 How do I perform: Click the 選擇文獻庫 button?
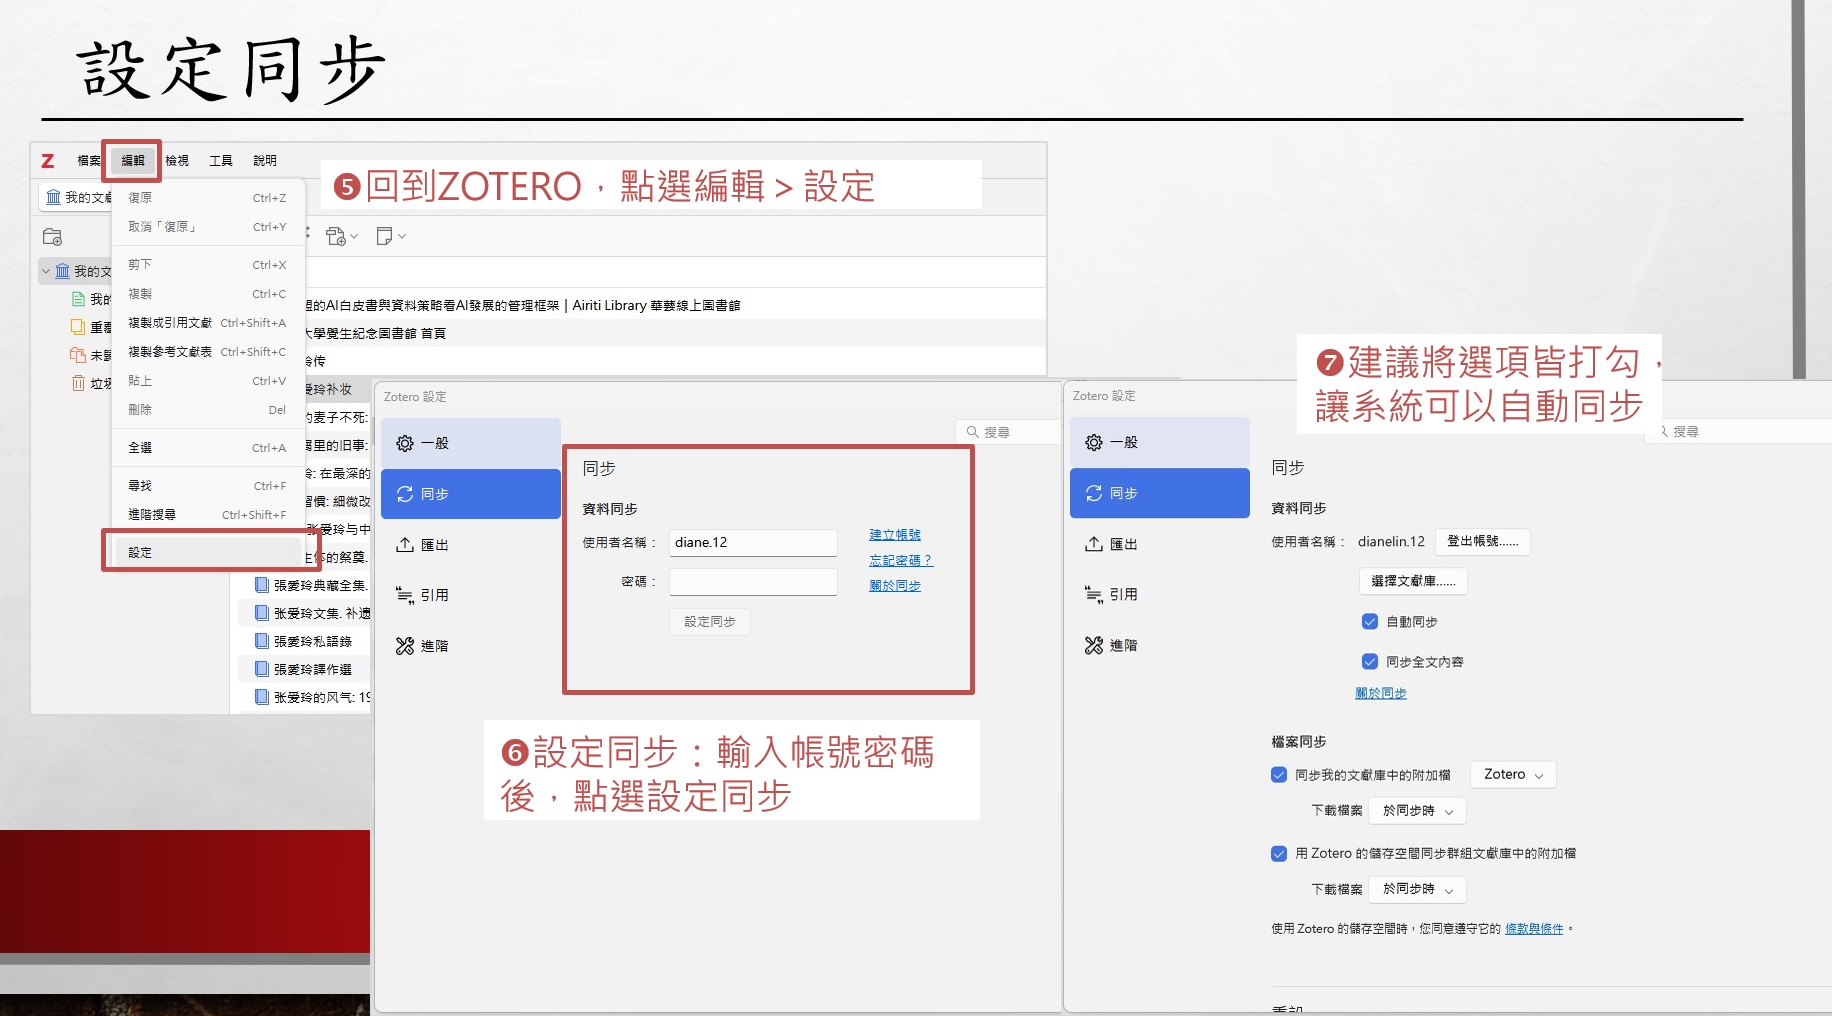click(1413, 581)
